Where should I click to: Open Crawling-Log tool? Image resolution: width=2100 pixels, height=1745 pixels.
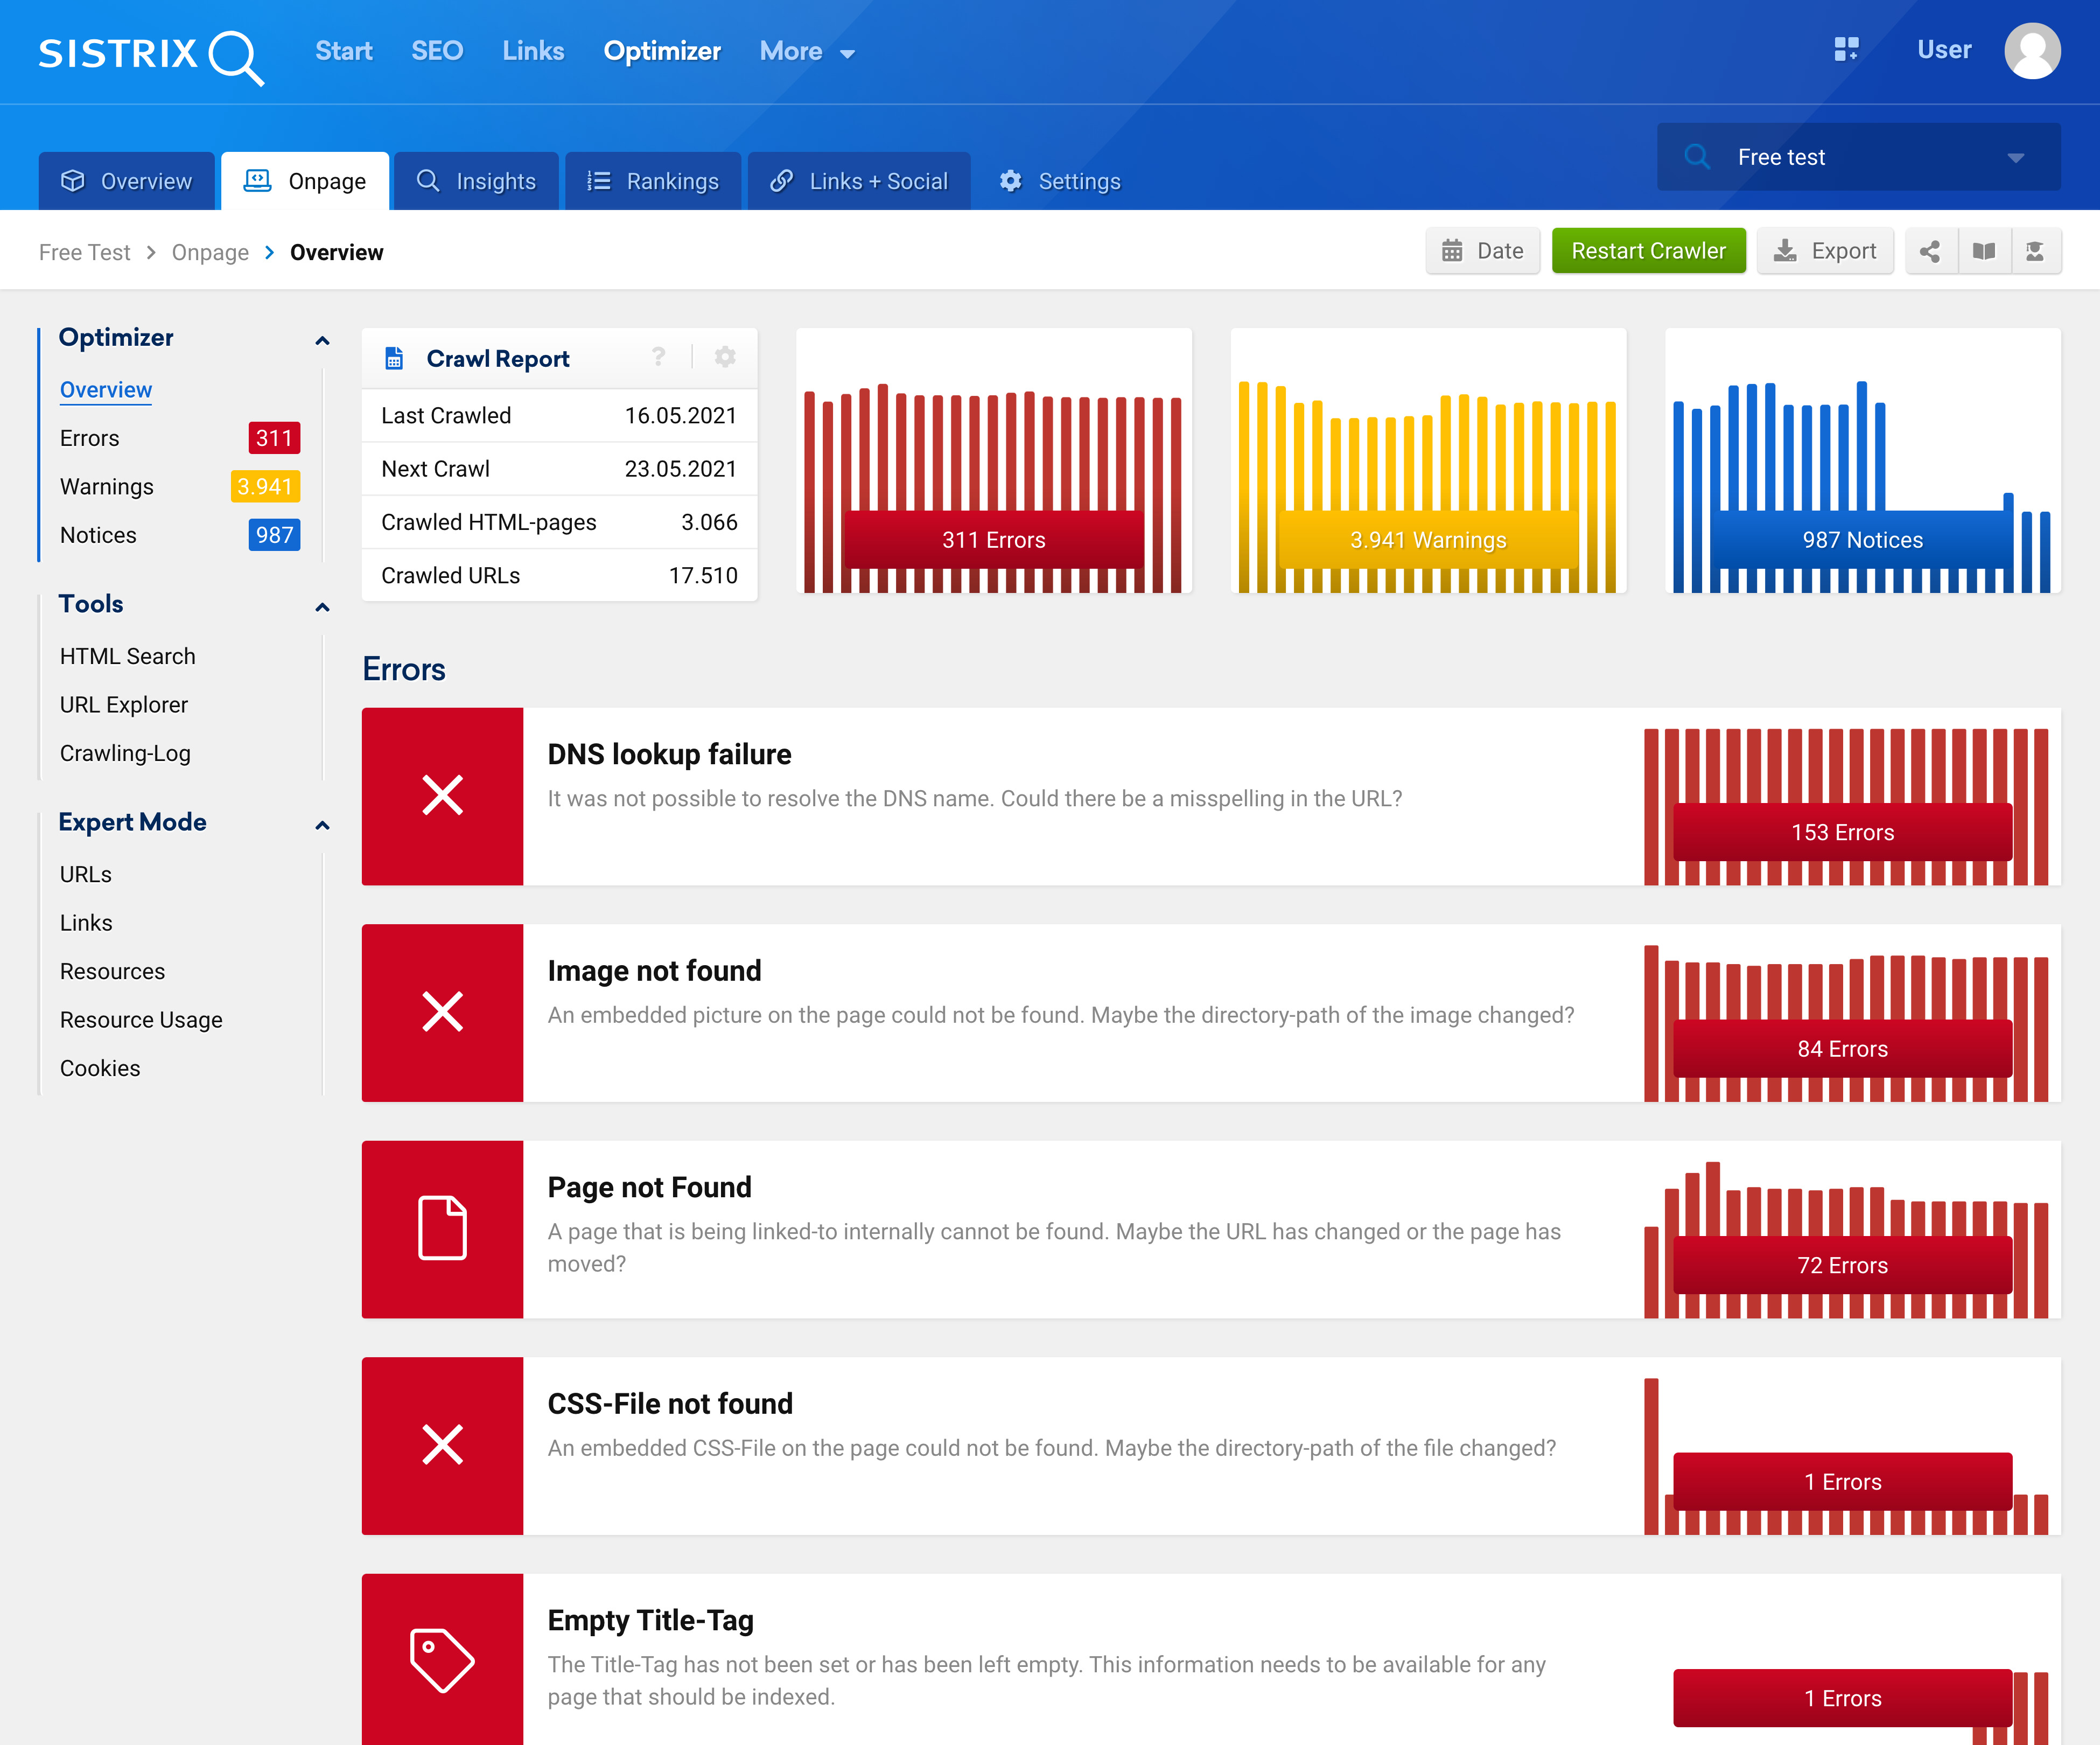tap(125, 753)
